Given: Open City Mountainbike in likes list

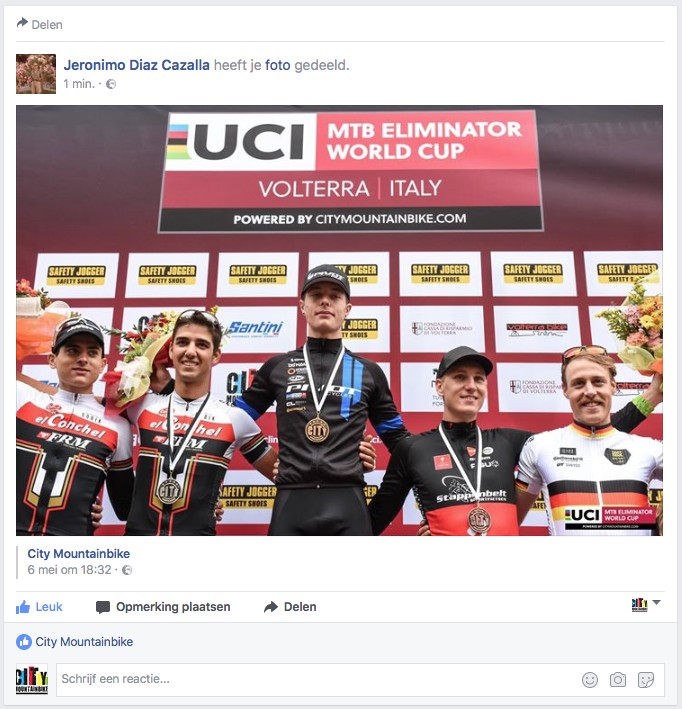Looking at the screenshot, I should tap(84, 642).
